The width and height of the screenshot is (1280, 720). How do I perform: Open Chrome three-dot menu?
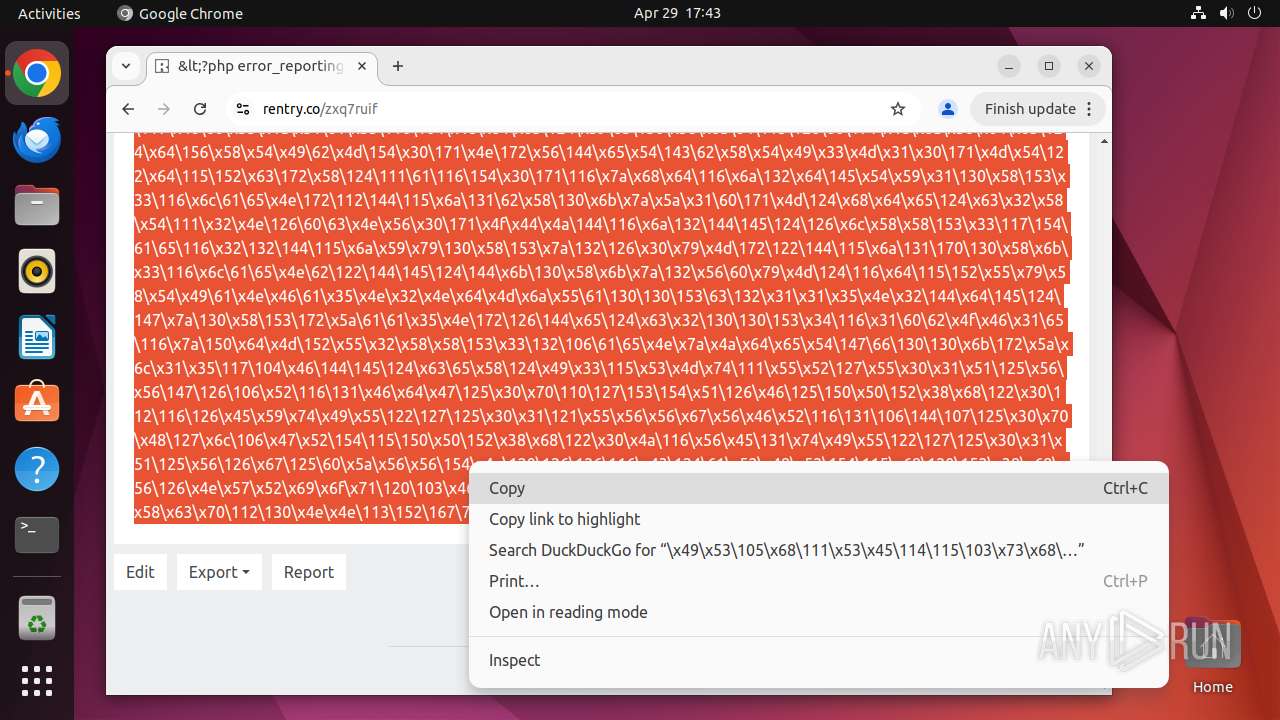(x=1090, y=109)
